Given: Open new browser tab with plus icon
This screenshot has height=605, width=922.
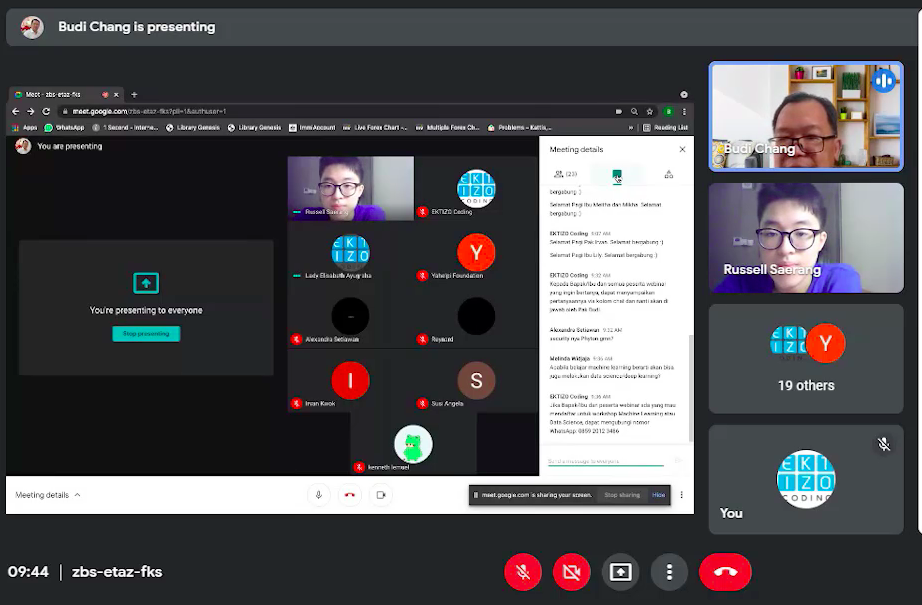Looking at the screenshot, I should click(x=134, y=94).
